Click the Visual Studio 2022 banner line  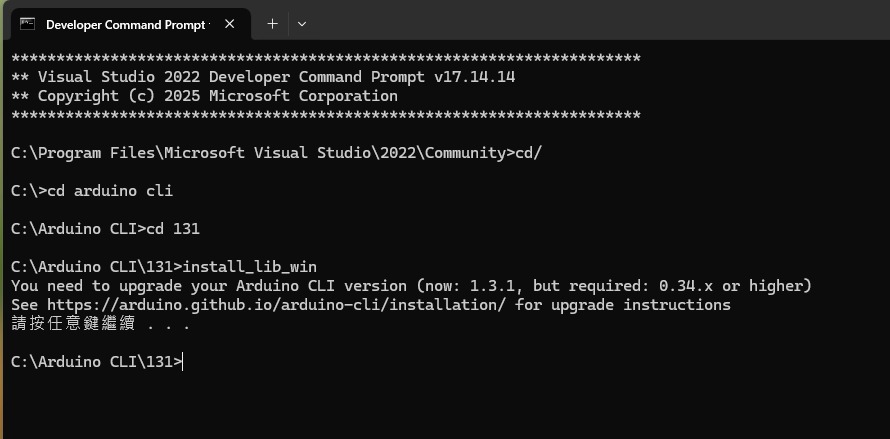(263, 77)
